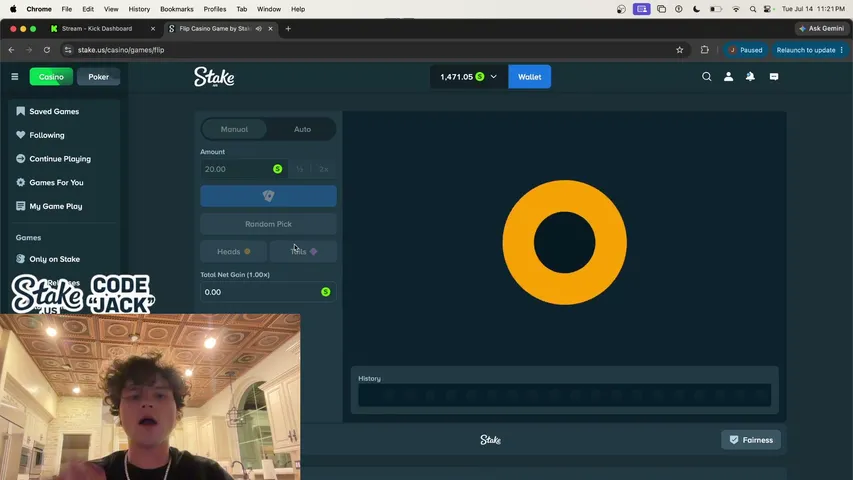Screen dimensions: 853x480
Task: Switch to Casino section
Action: point(51,77)
